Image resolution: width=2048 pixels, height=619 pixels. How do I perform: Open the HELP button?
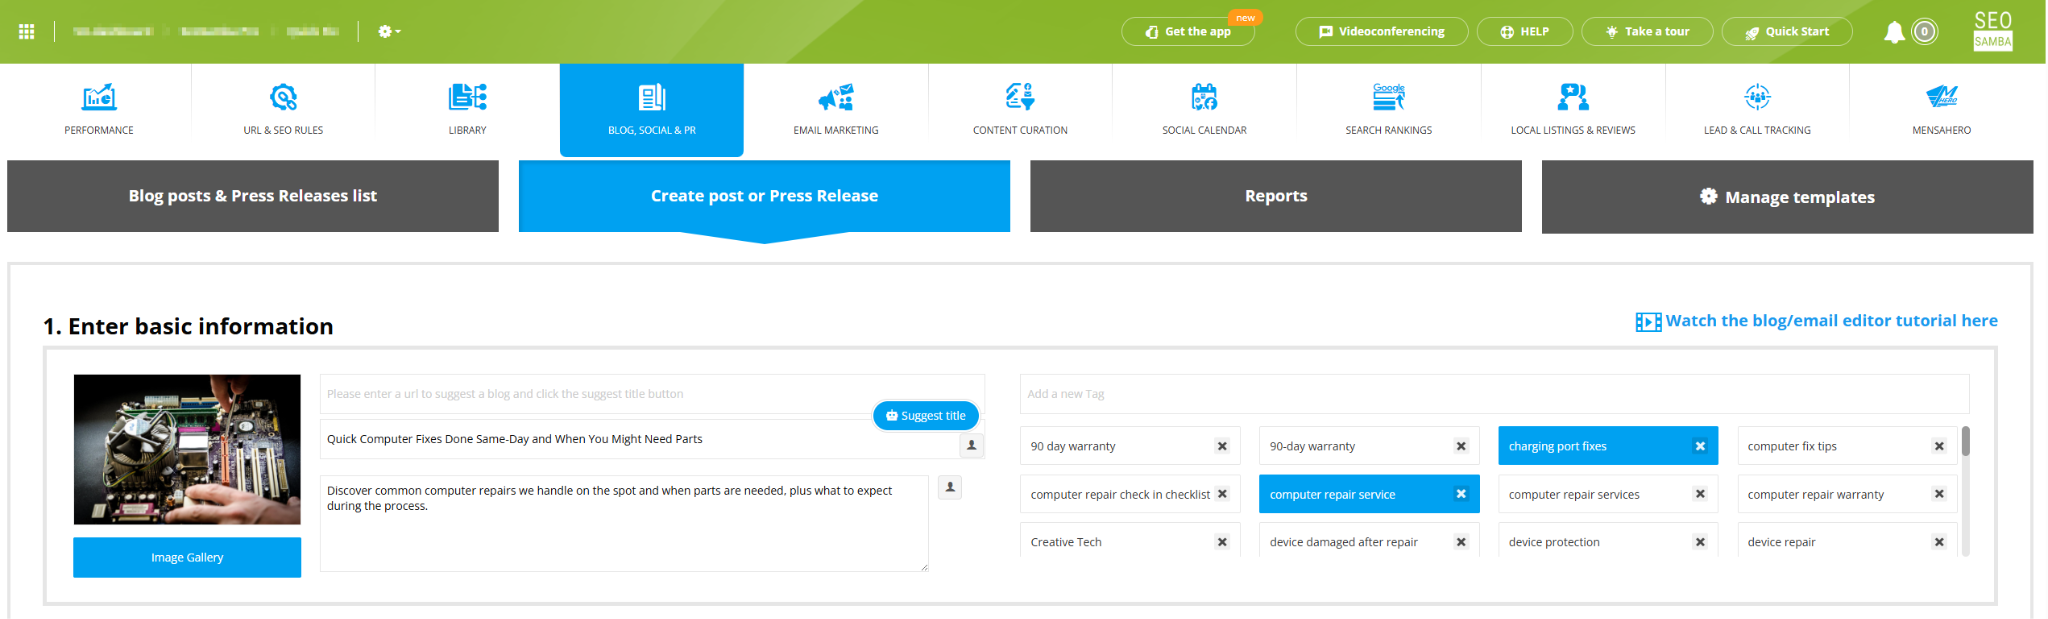[1524, 32]
